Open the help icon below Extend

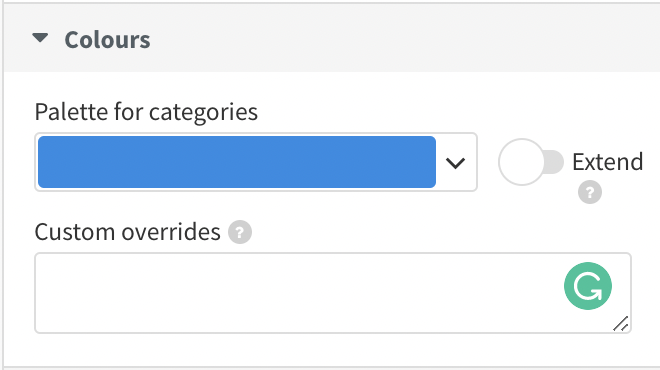(590, 192)
